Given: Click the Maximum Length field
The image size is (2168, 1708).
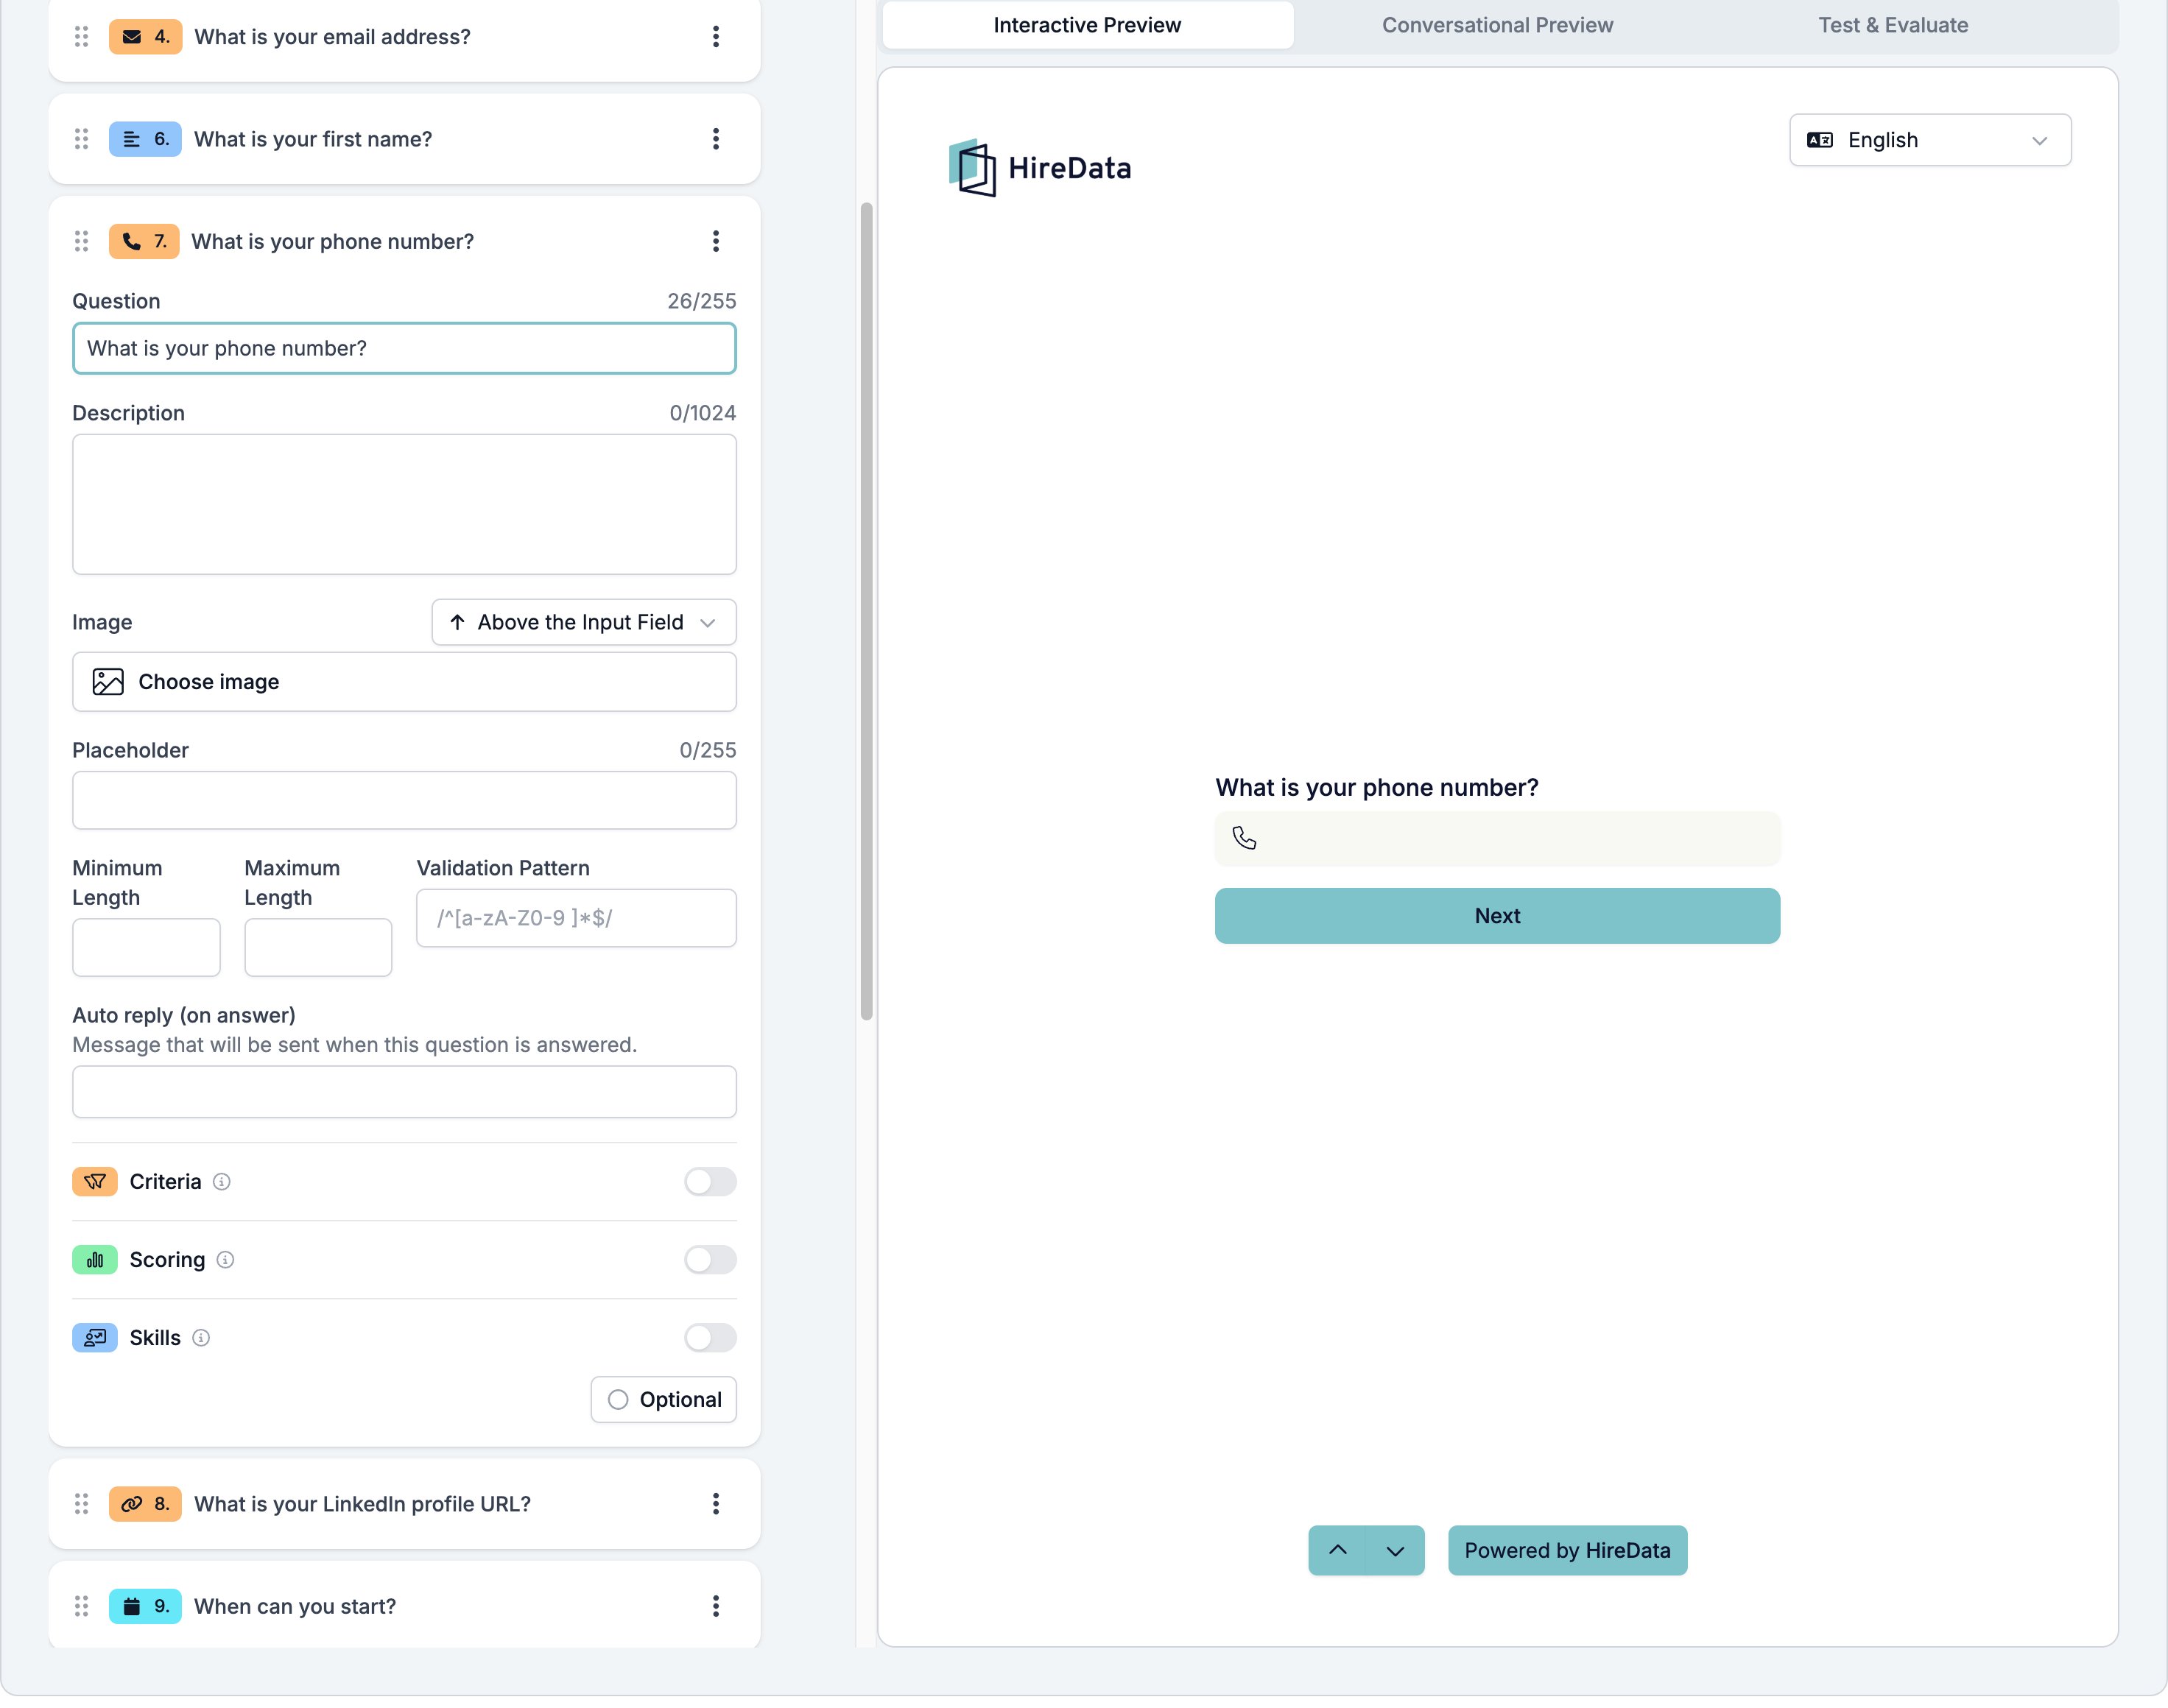Looking at the screenshot, I should coord(318,948).
